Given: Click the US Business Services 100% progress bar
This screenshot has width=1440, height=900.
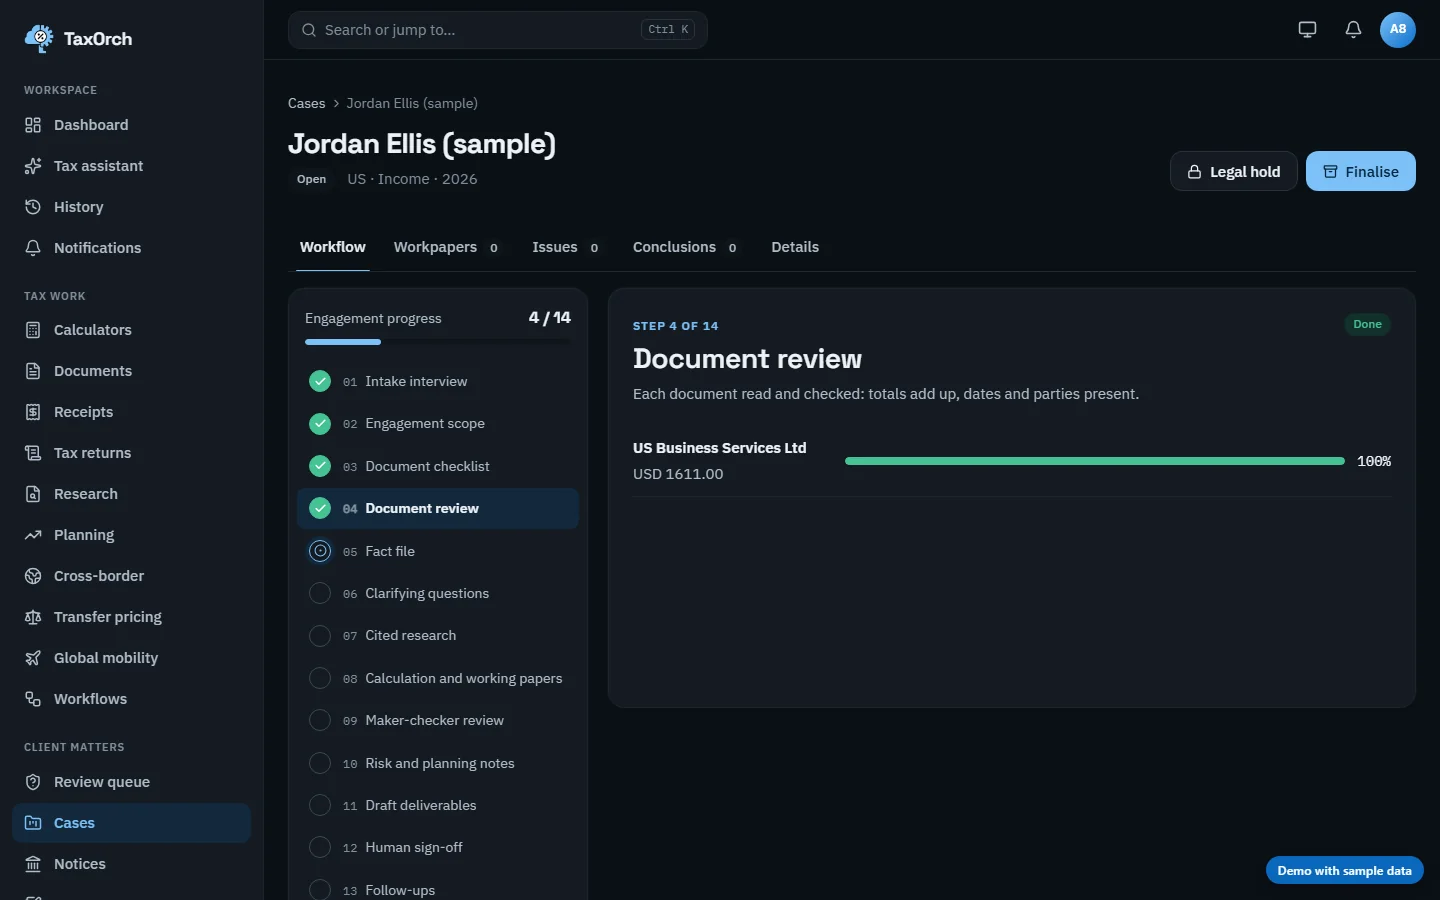Looking at the screenshot, I should tap(1095, 461).
